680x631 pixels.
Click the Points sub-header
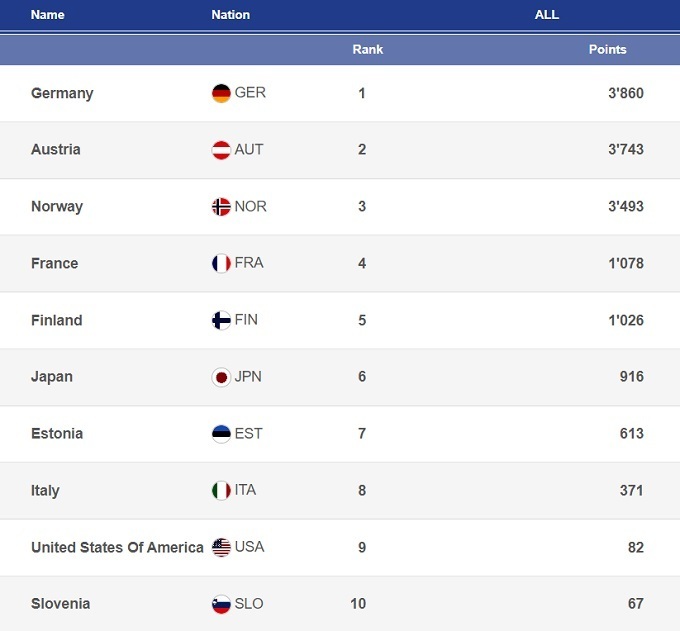point(608,49)
